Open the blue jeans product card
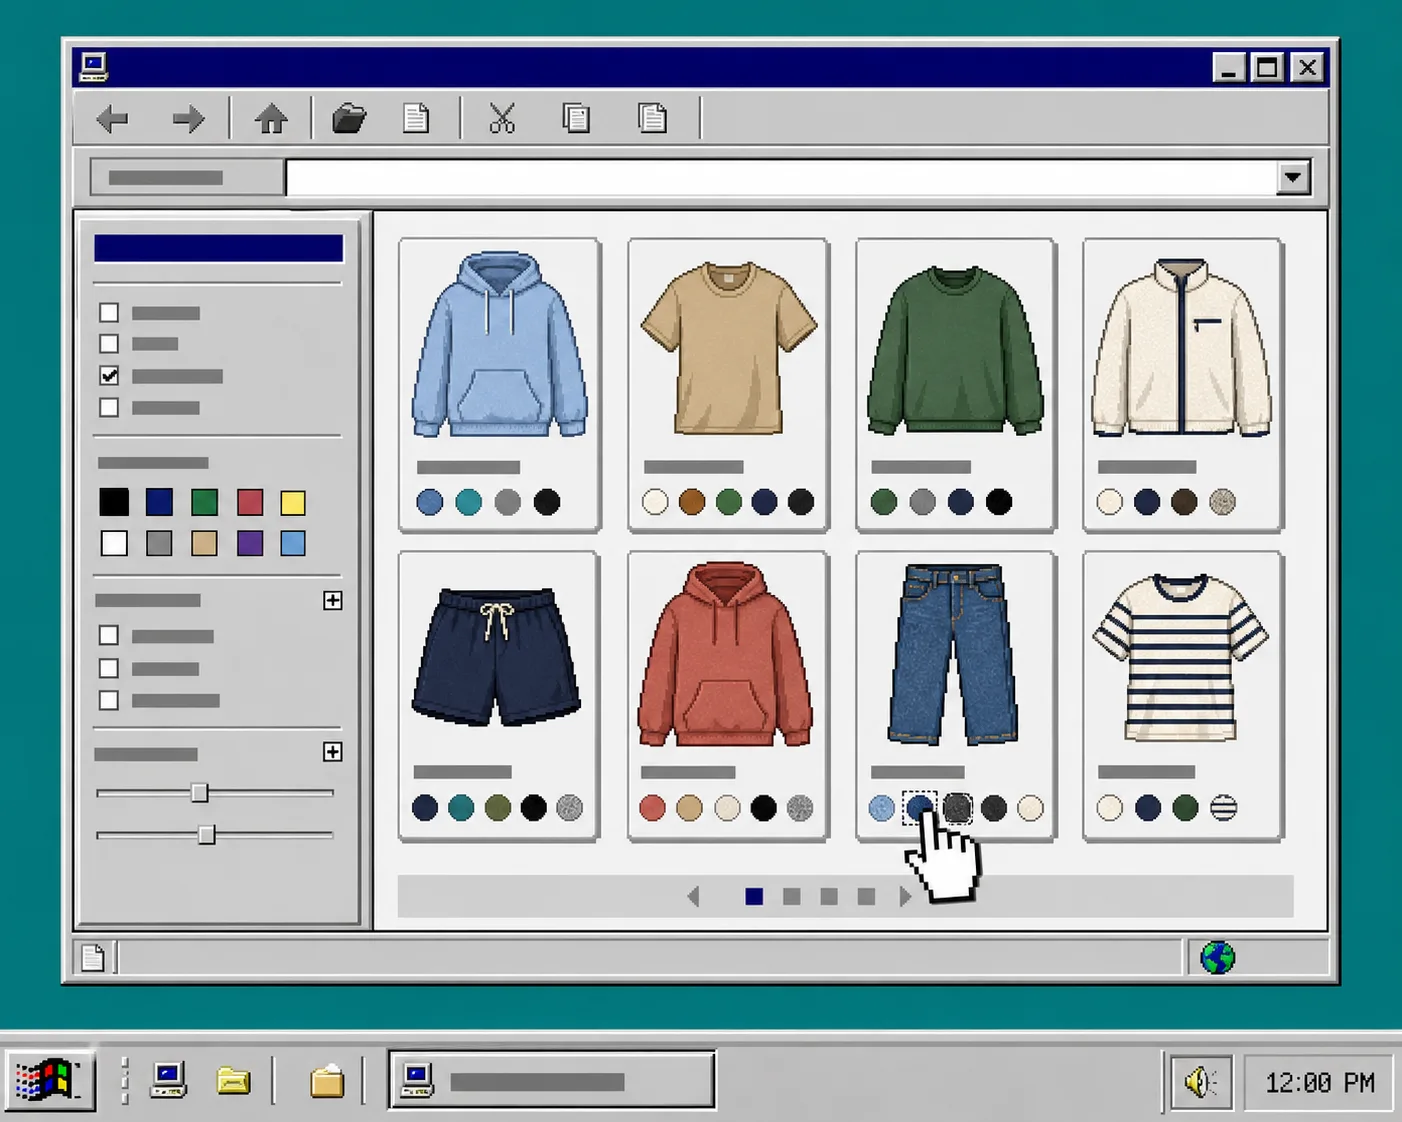Image resolution: width=1402 pixels, height=1122 pixels. [x=955, y=696]
